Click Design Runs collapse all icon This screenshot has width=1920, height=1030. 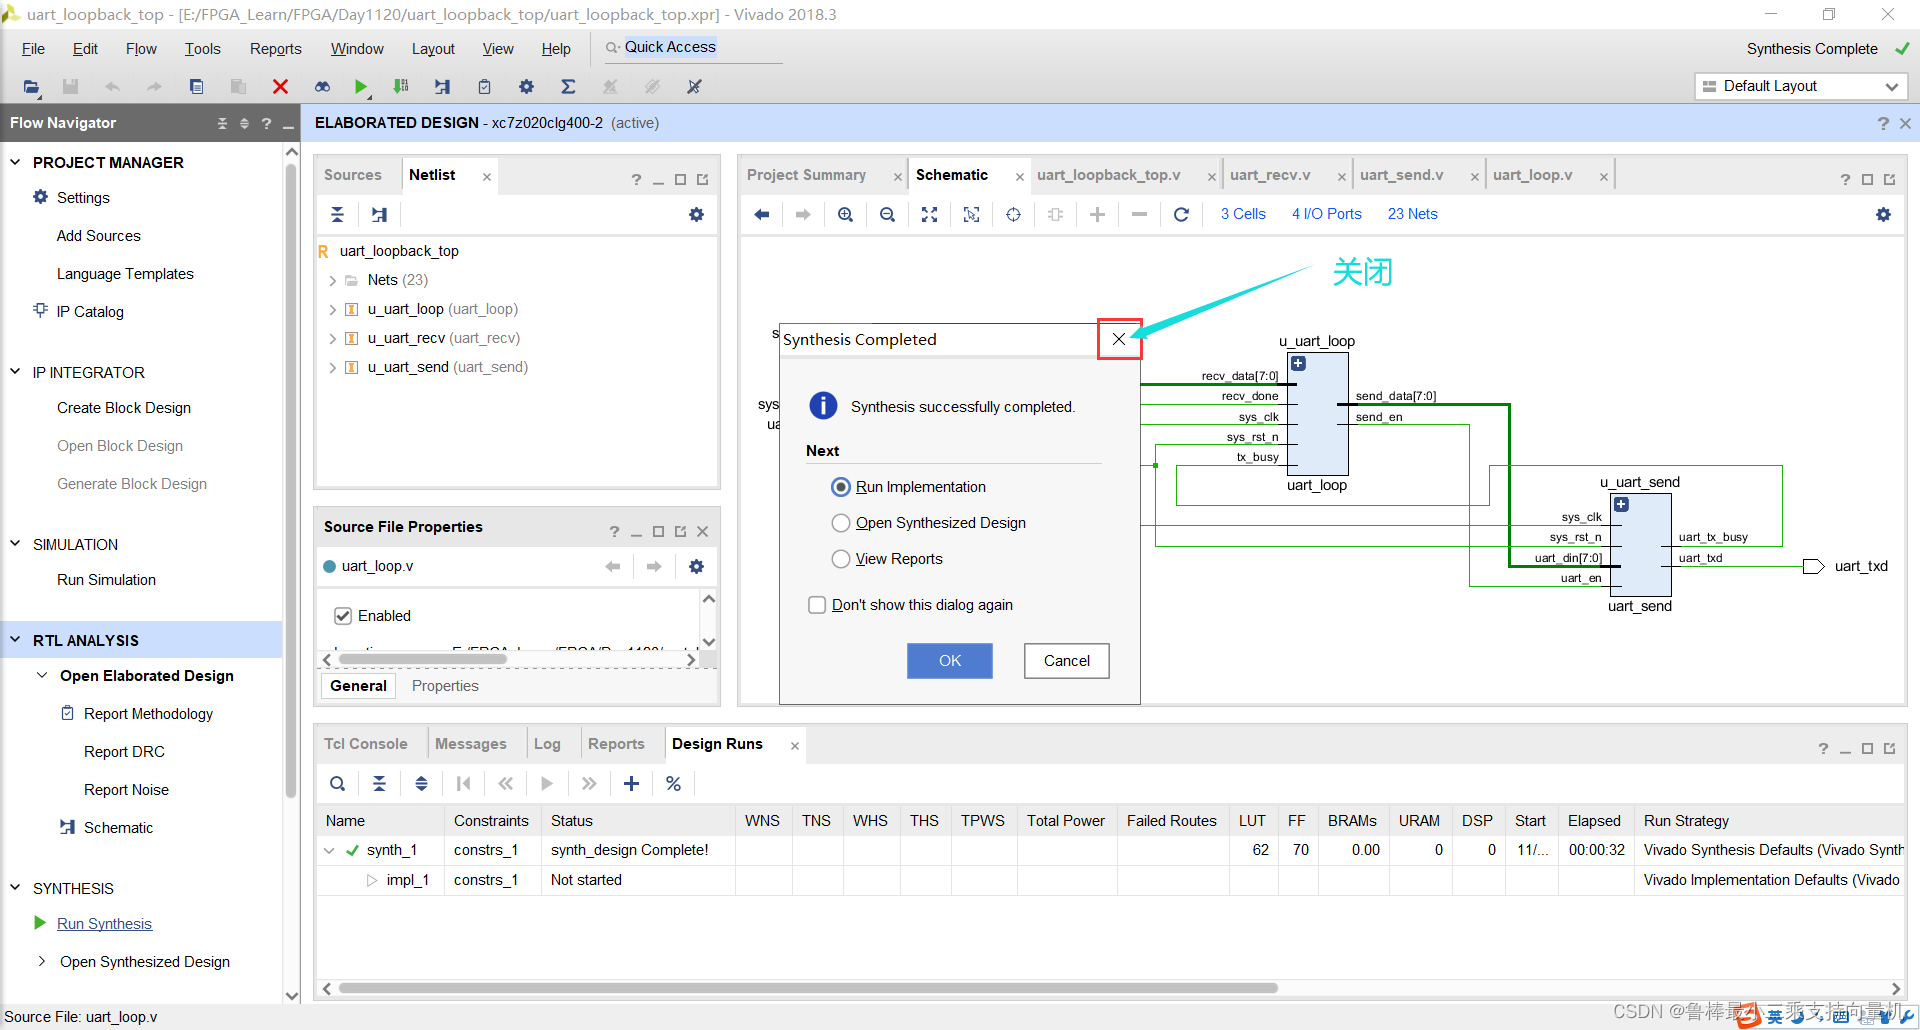(x=379, y=783)
